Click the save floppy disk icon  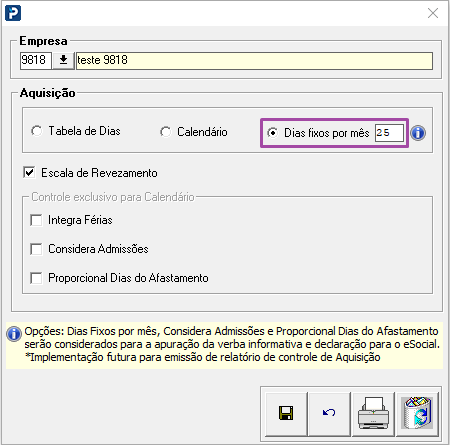(x=286, y=413)
